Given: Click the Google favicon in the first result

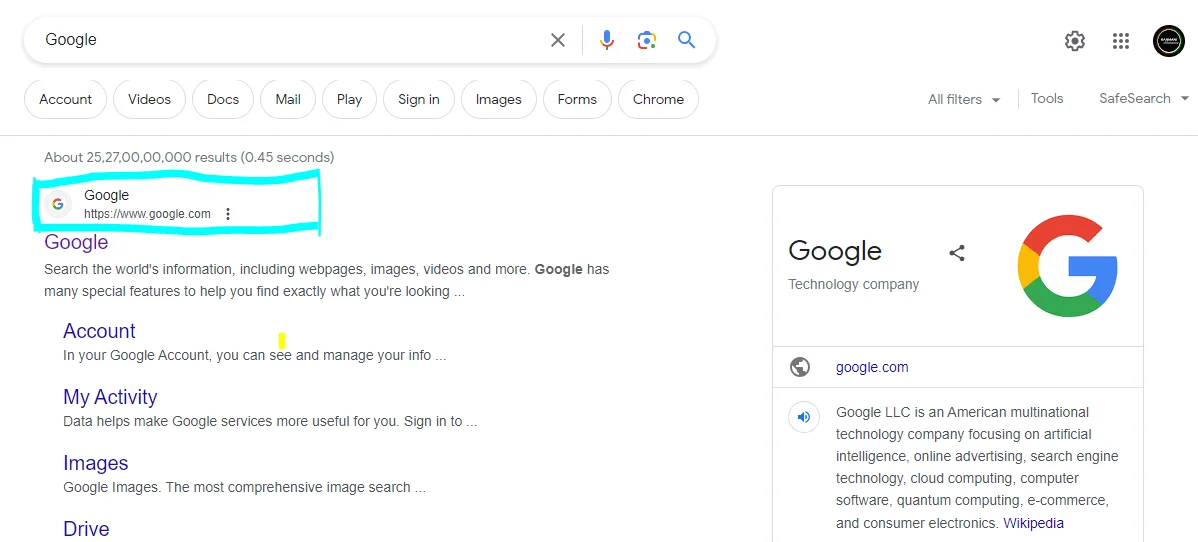Looking at the screenshot, I should click(x=58, y=204).
